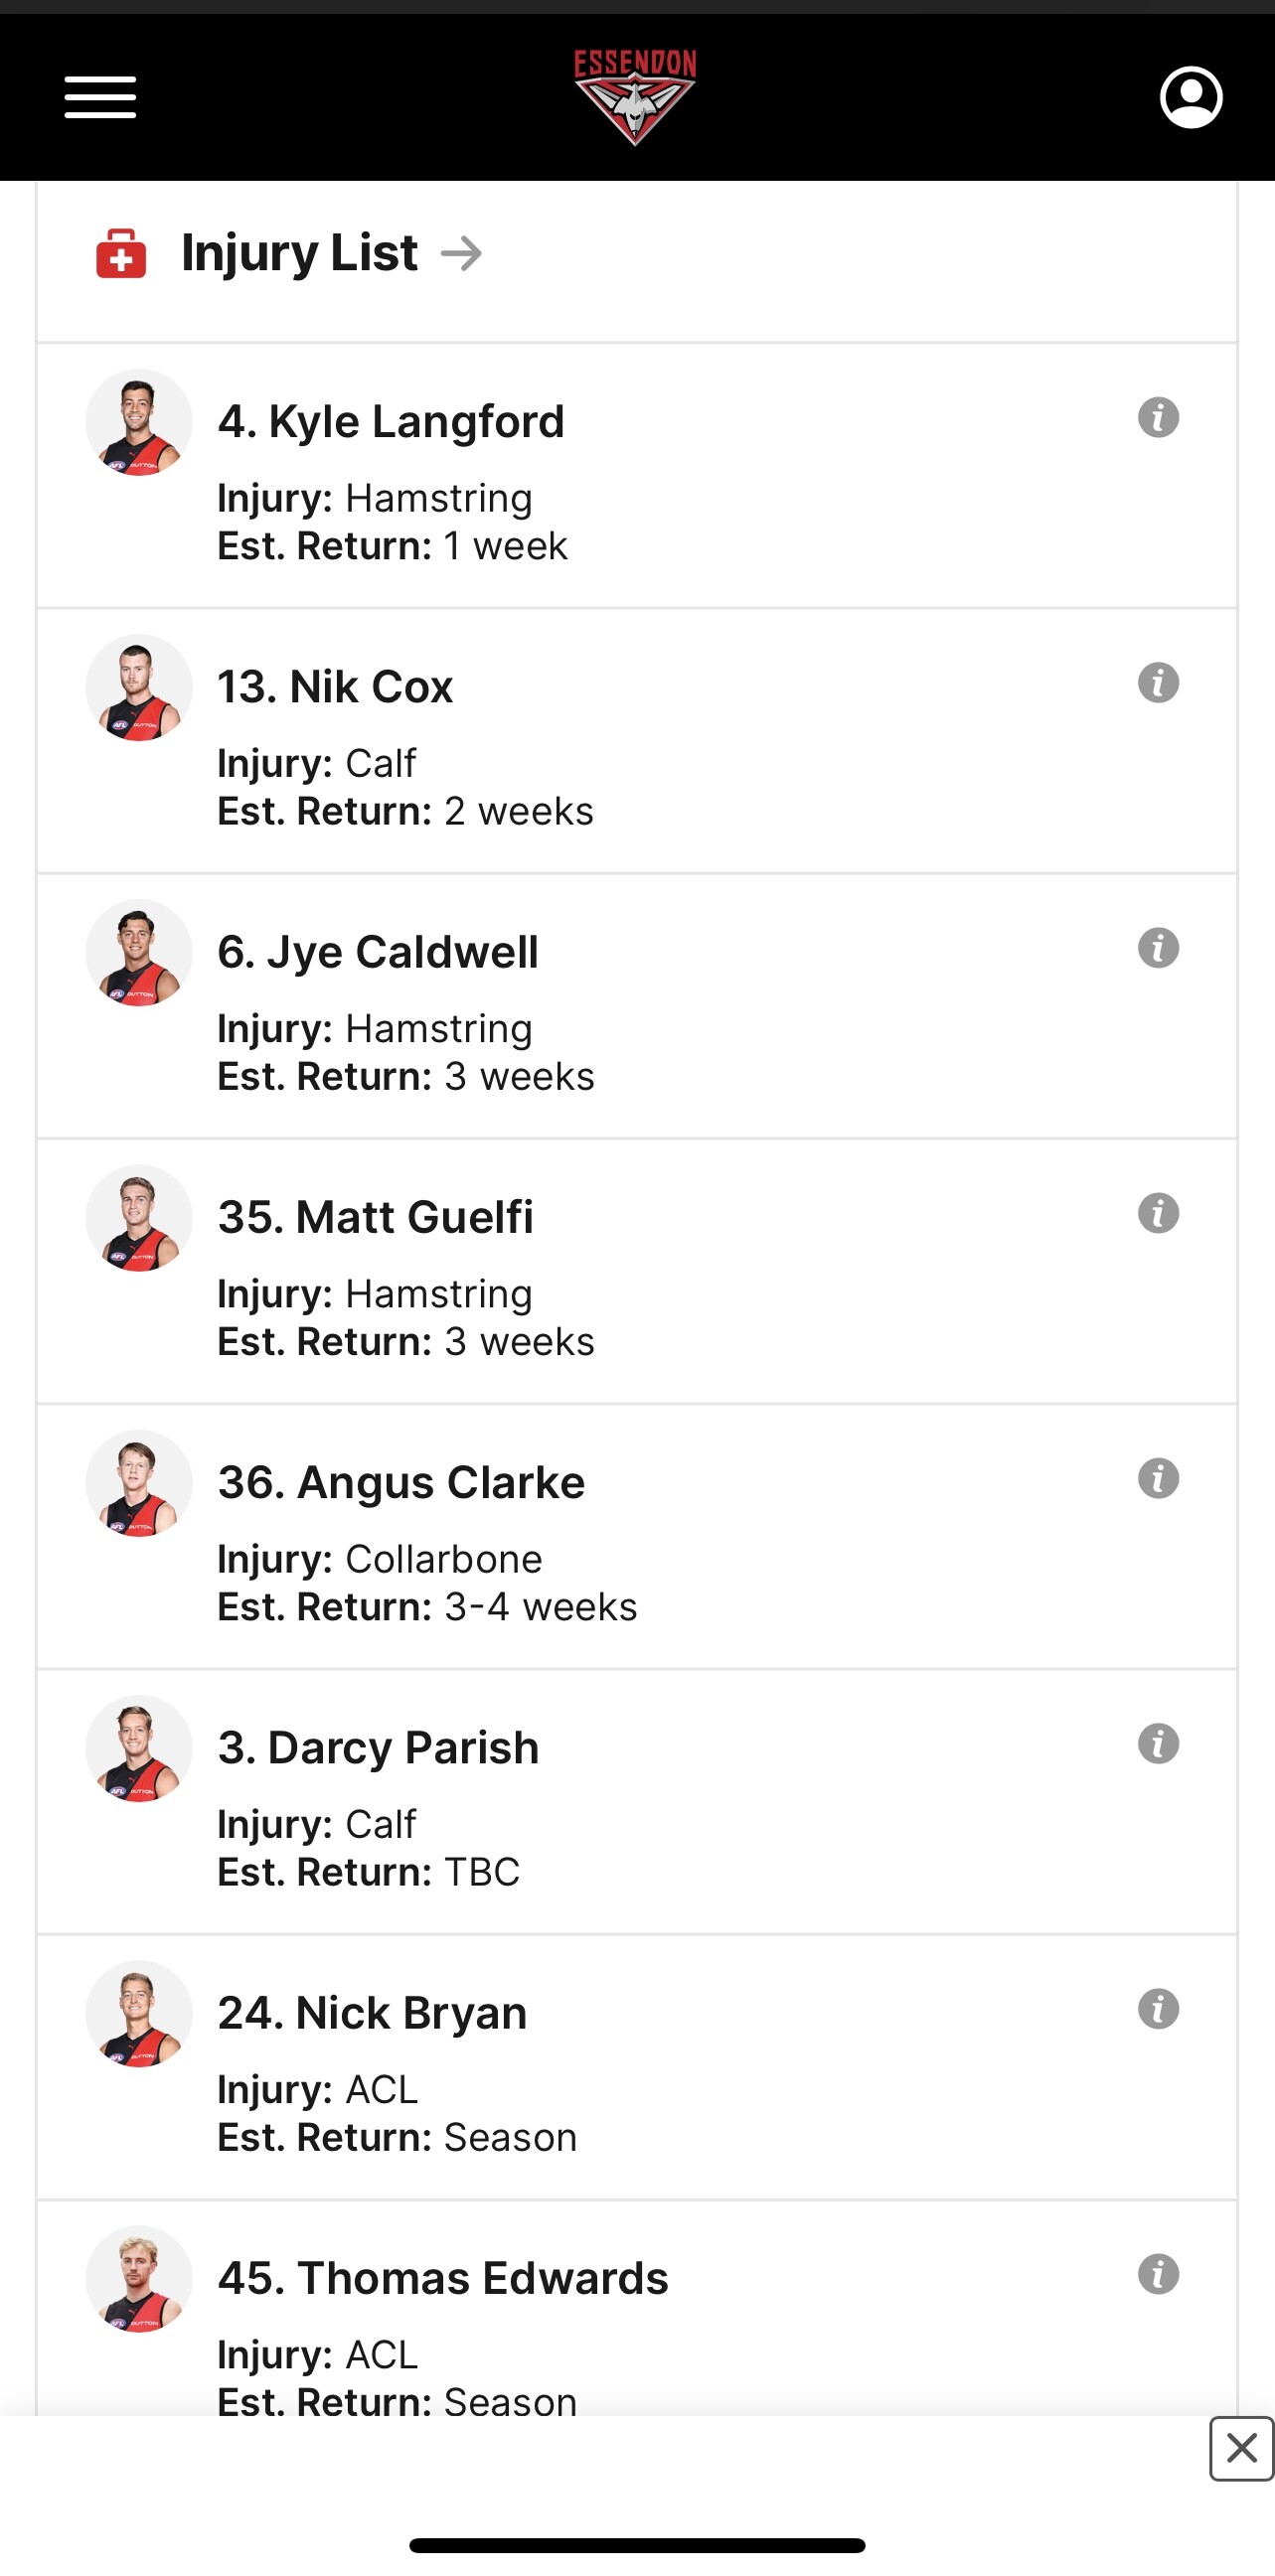Tap the Essendon club logo
The image size is (1275, 2576).
tap(635, 96)
